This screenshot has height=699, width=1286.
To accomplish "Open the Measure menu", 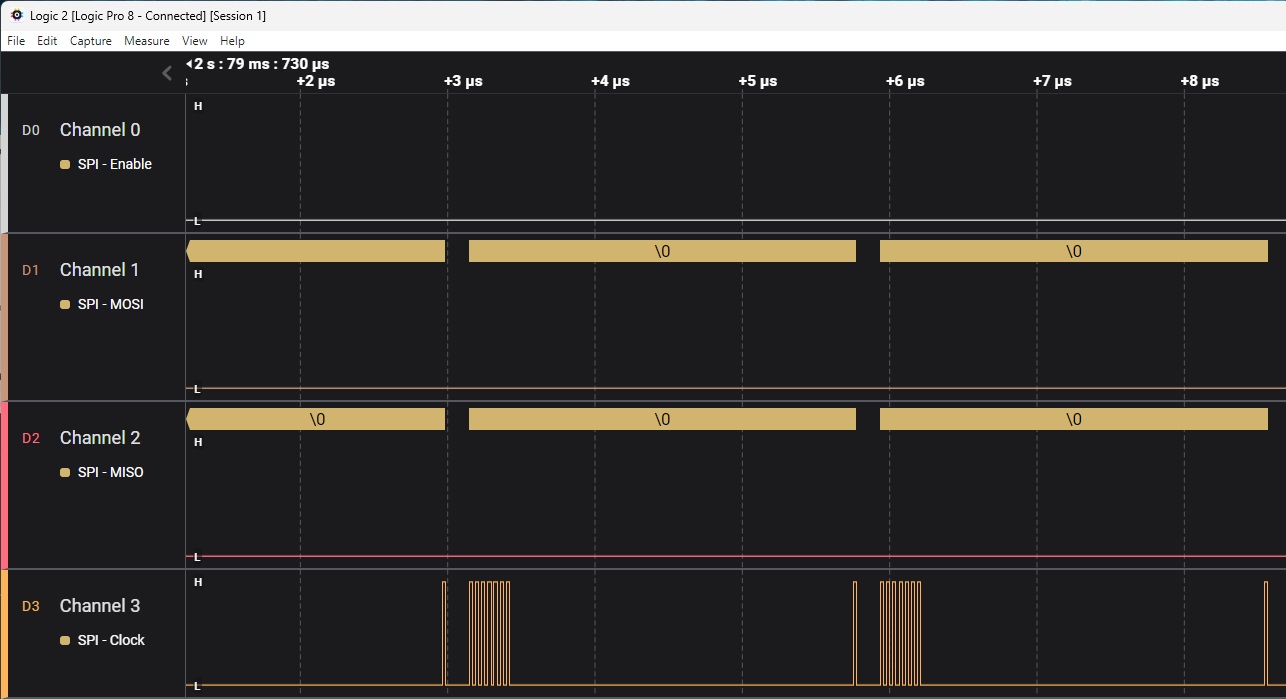I will pos(147,41).
